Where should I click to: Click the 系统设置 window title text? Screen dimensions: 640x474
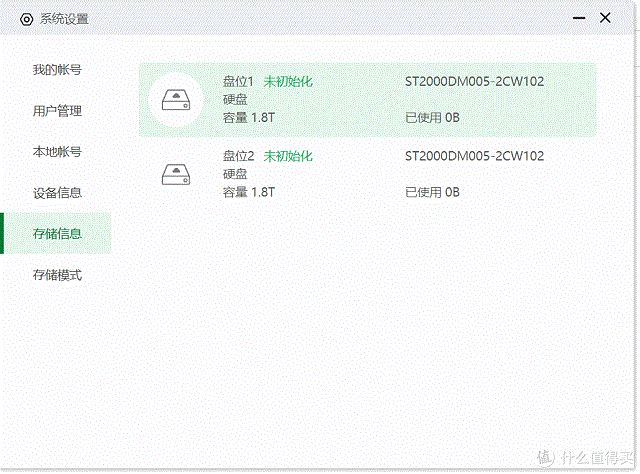[64, 19]
